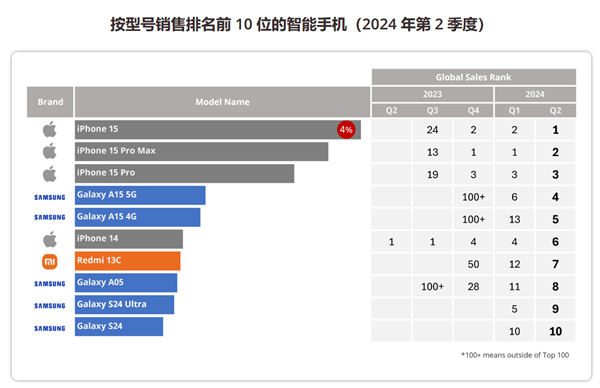Click the Brand column header
This screenshot has width=600, height=388.
point(50,102)
